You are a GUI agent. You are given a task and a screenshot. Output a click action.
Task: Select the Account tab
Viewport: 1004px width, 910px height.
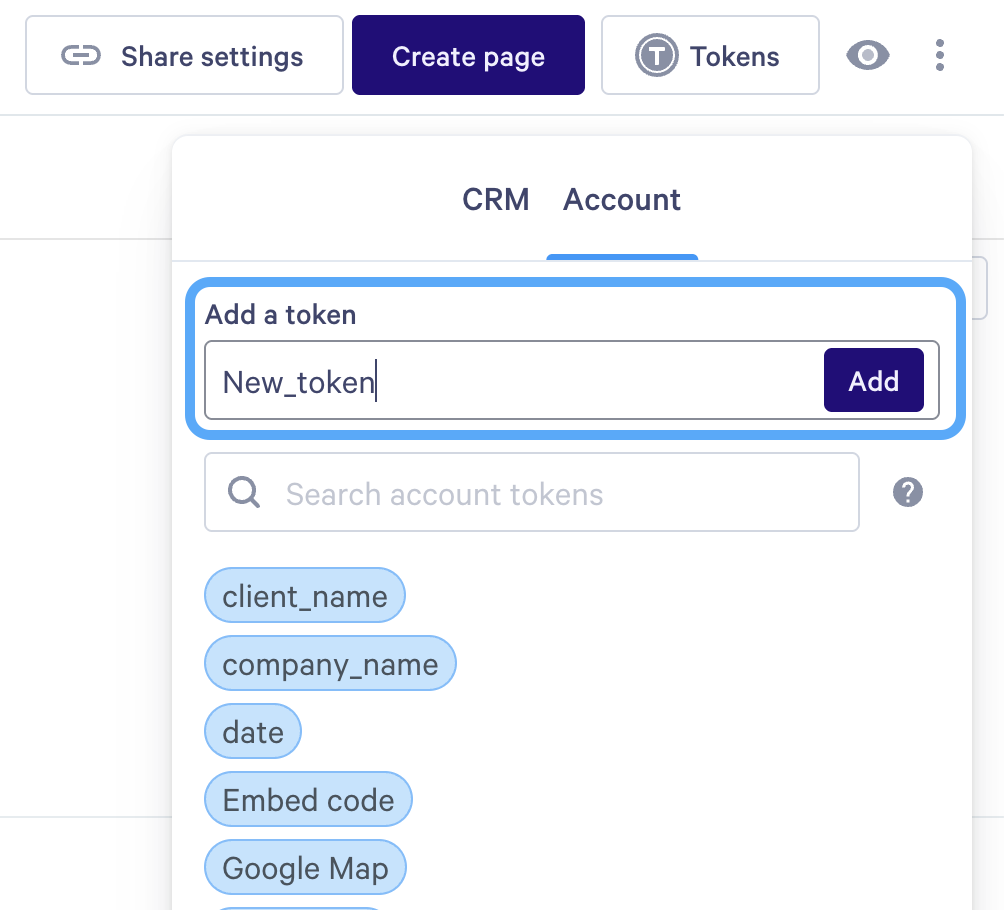(622, 200)
